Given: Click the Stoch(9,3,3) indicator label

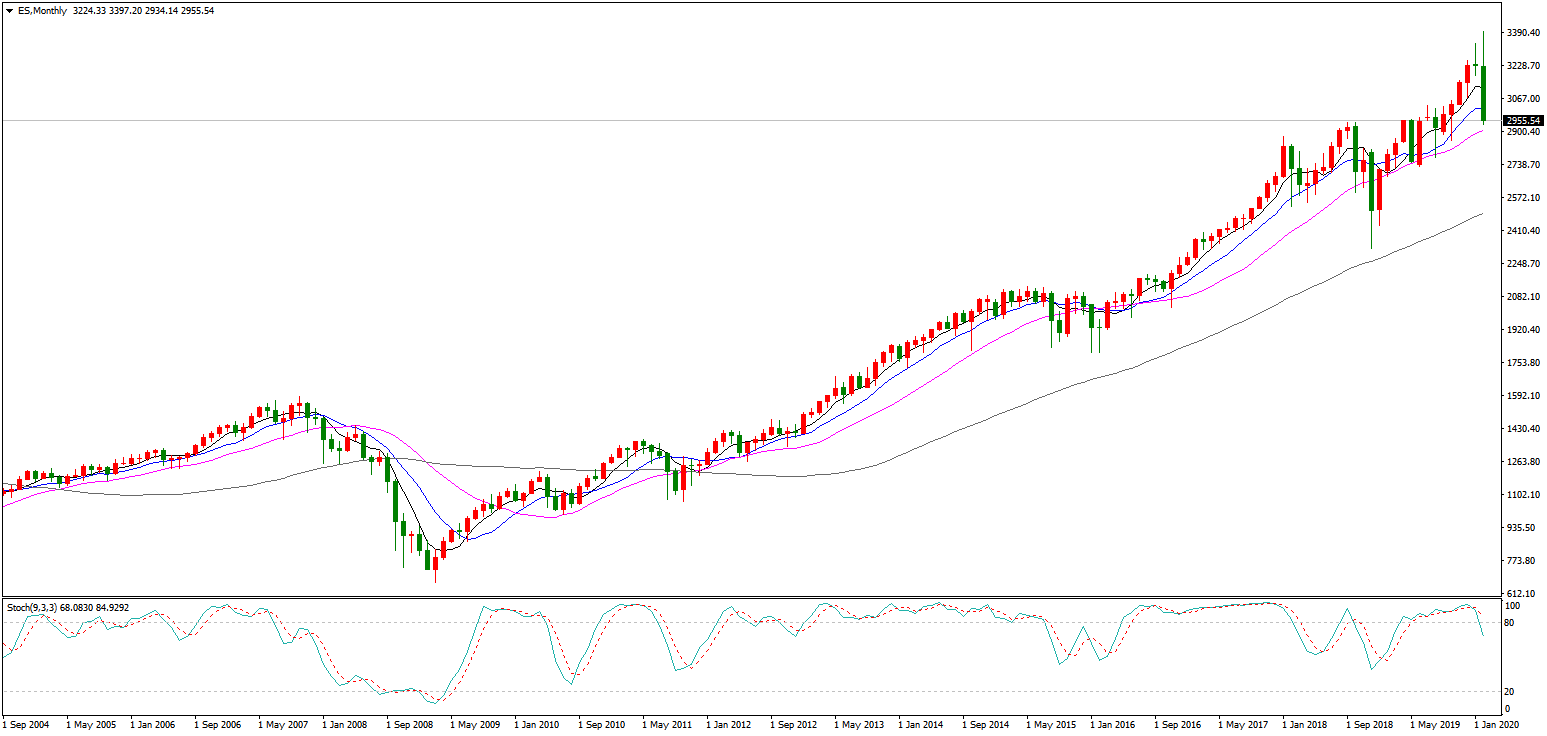Looking at the screenshot, I should coord(34,607).
